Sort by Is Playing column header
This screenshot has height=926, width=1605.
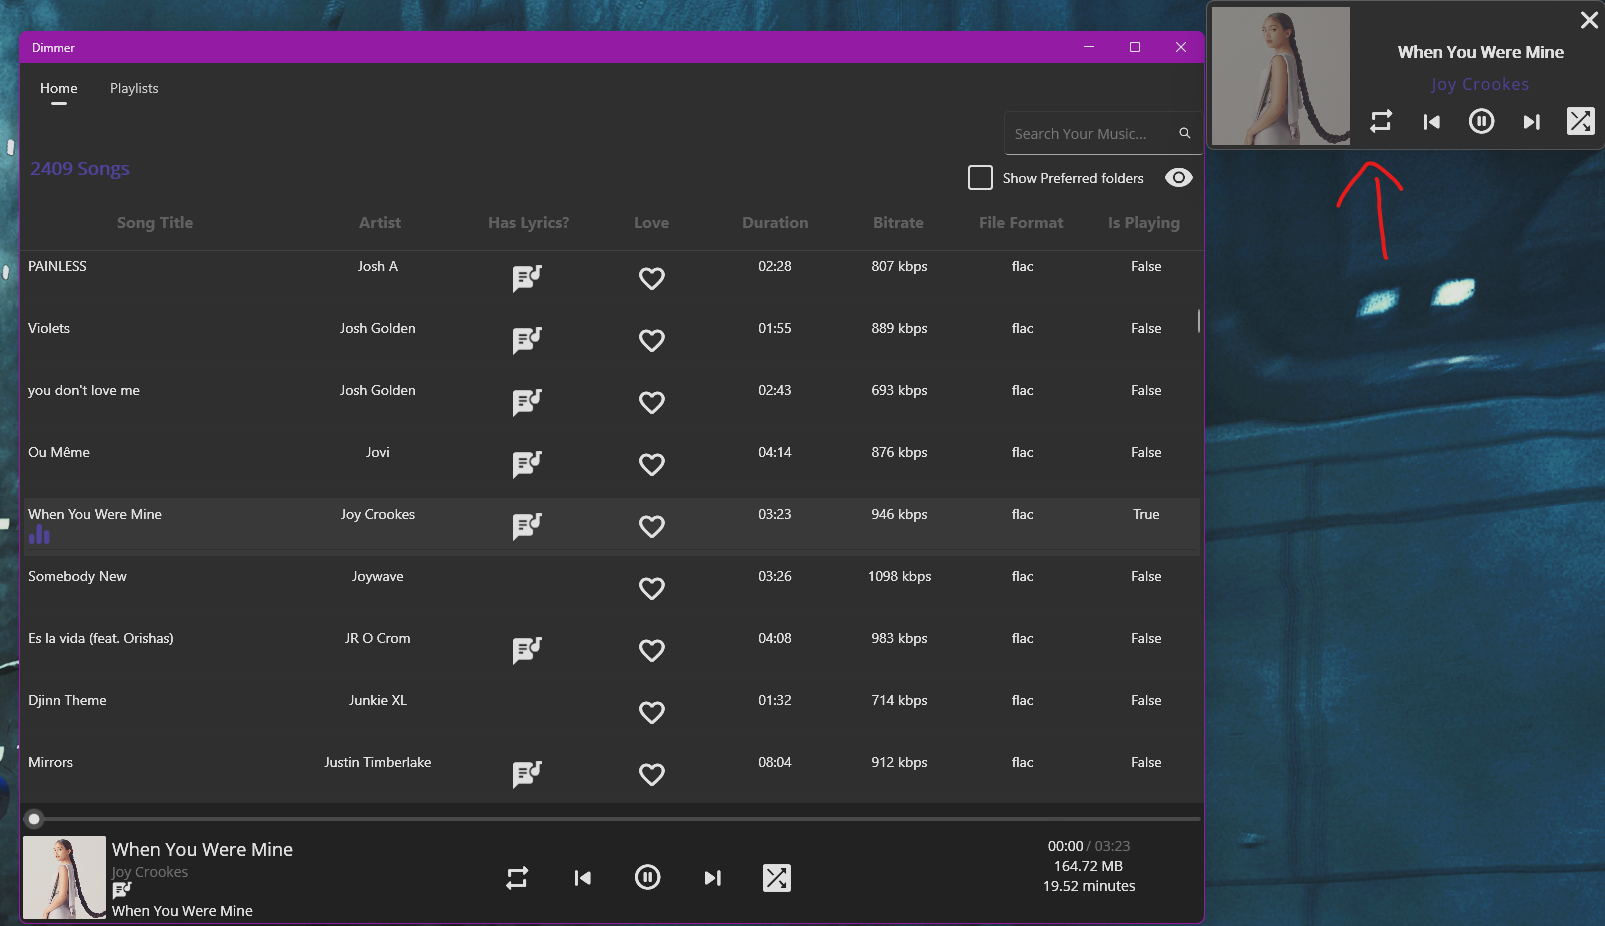click(x=1144, y=223)
